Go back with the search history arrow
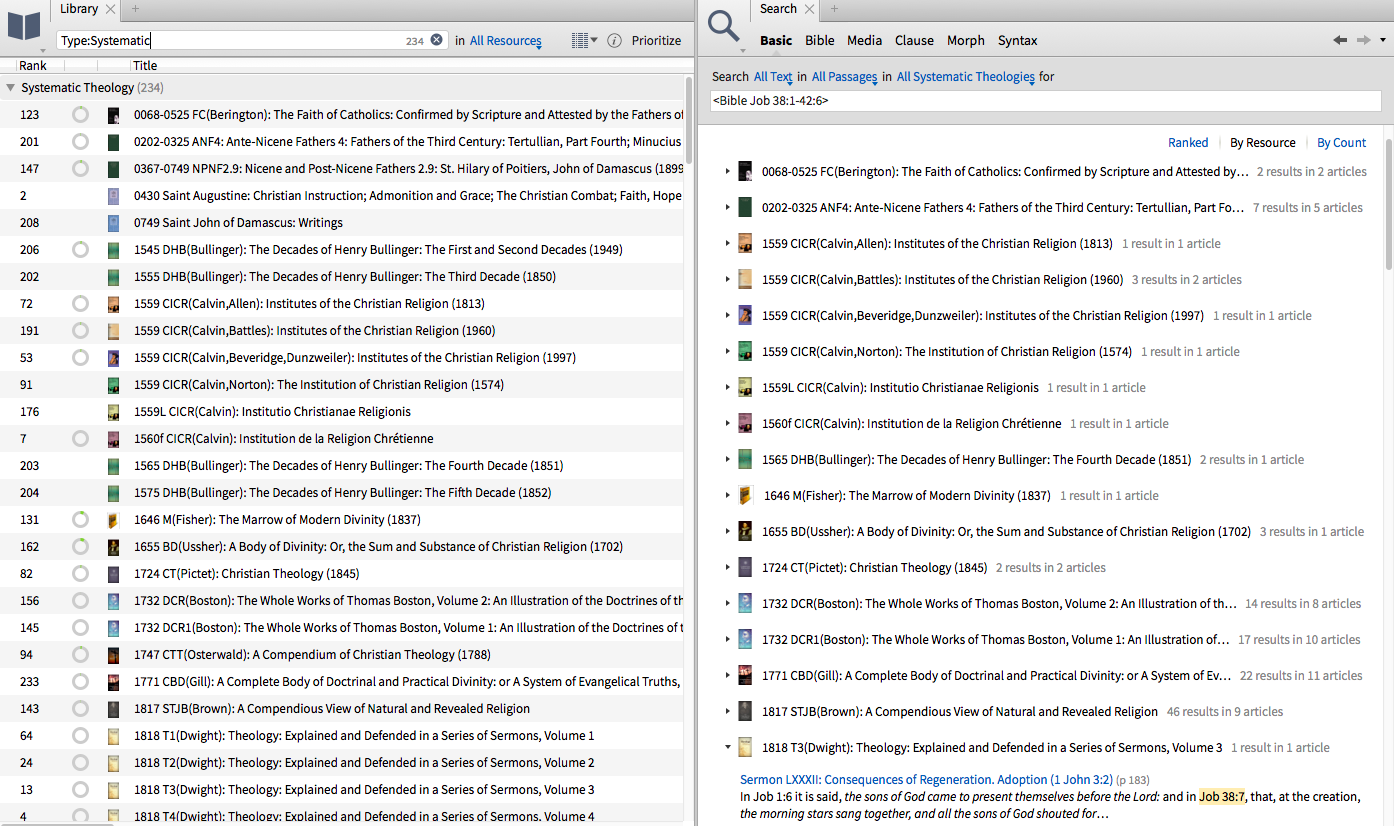Screen dimensions: 1394x826 coord(1340,40)
